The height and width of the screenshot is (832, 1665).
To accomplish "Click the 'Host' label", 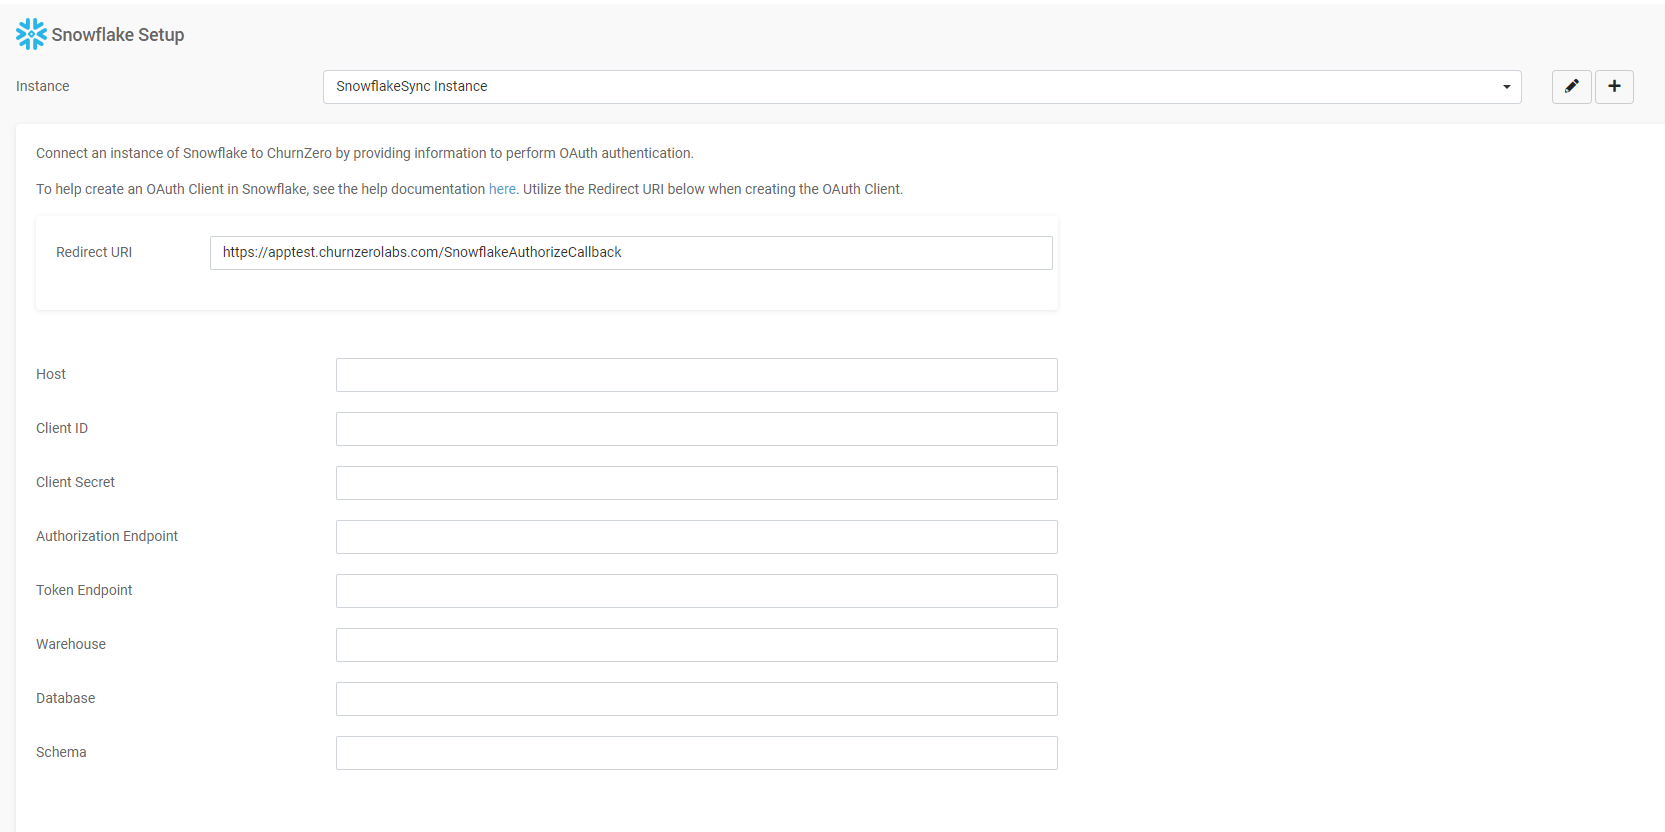I will [x=51, y=374].
